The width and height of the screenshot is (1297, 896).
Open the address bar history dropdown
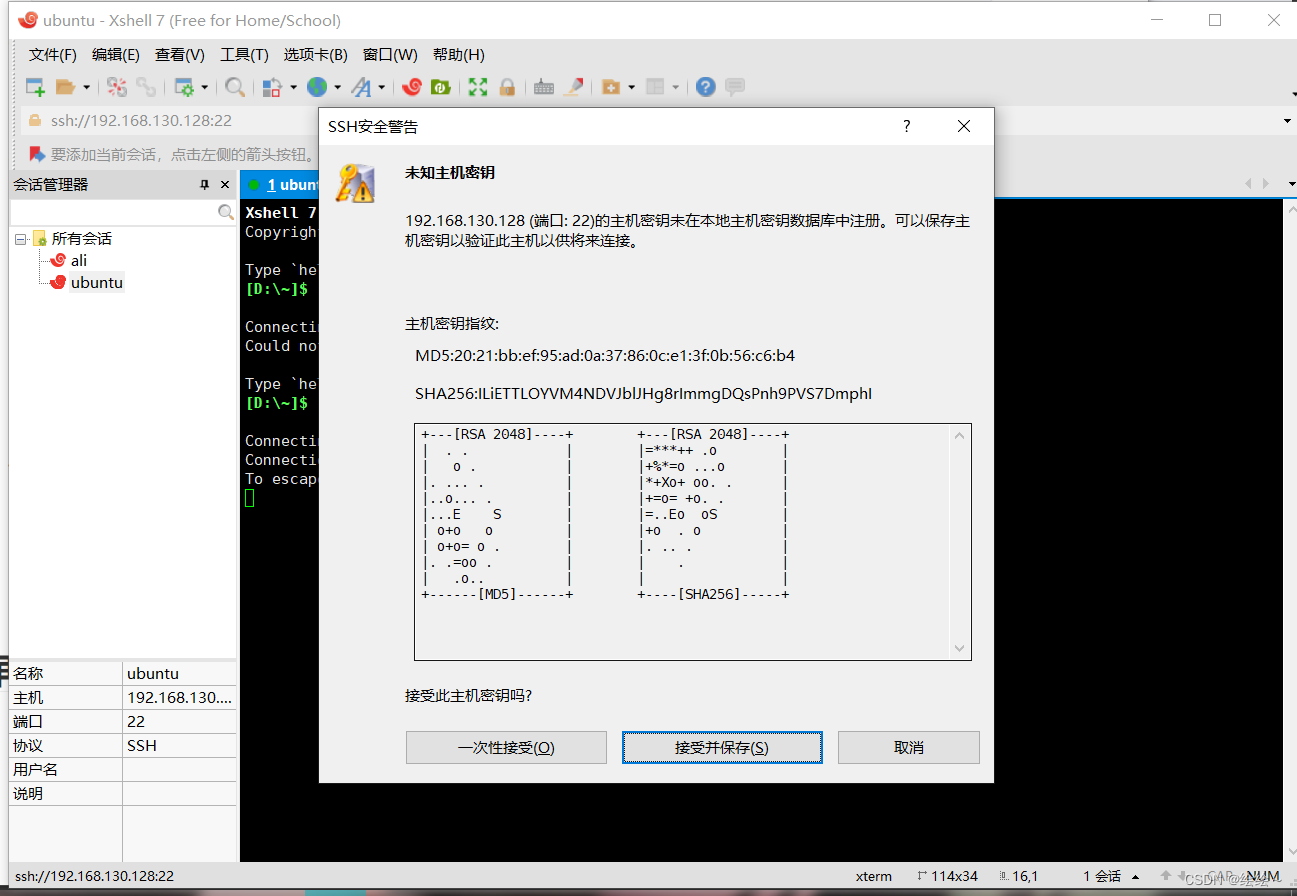click(1286, 121)
